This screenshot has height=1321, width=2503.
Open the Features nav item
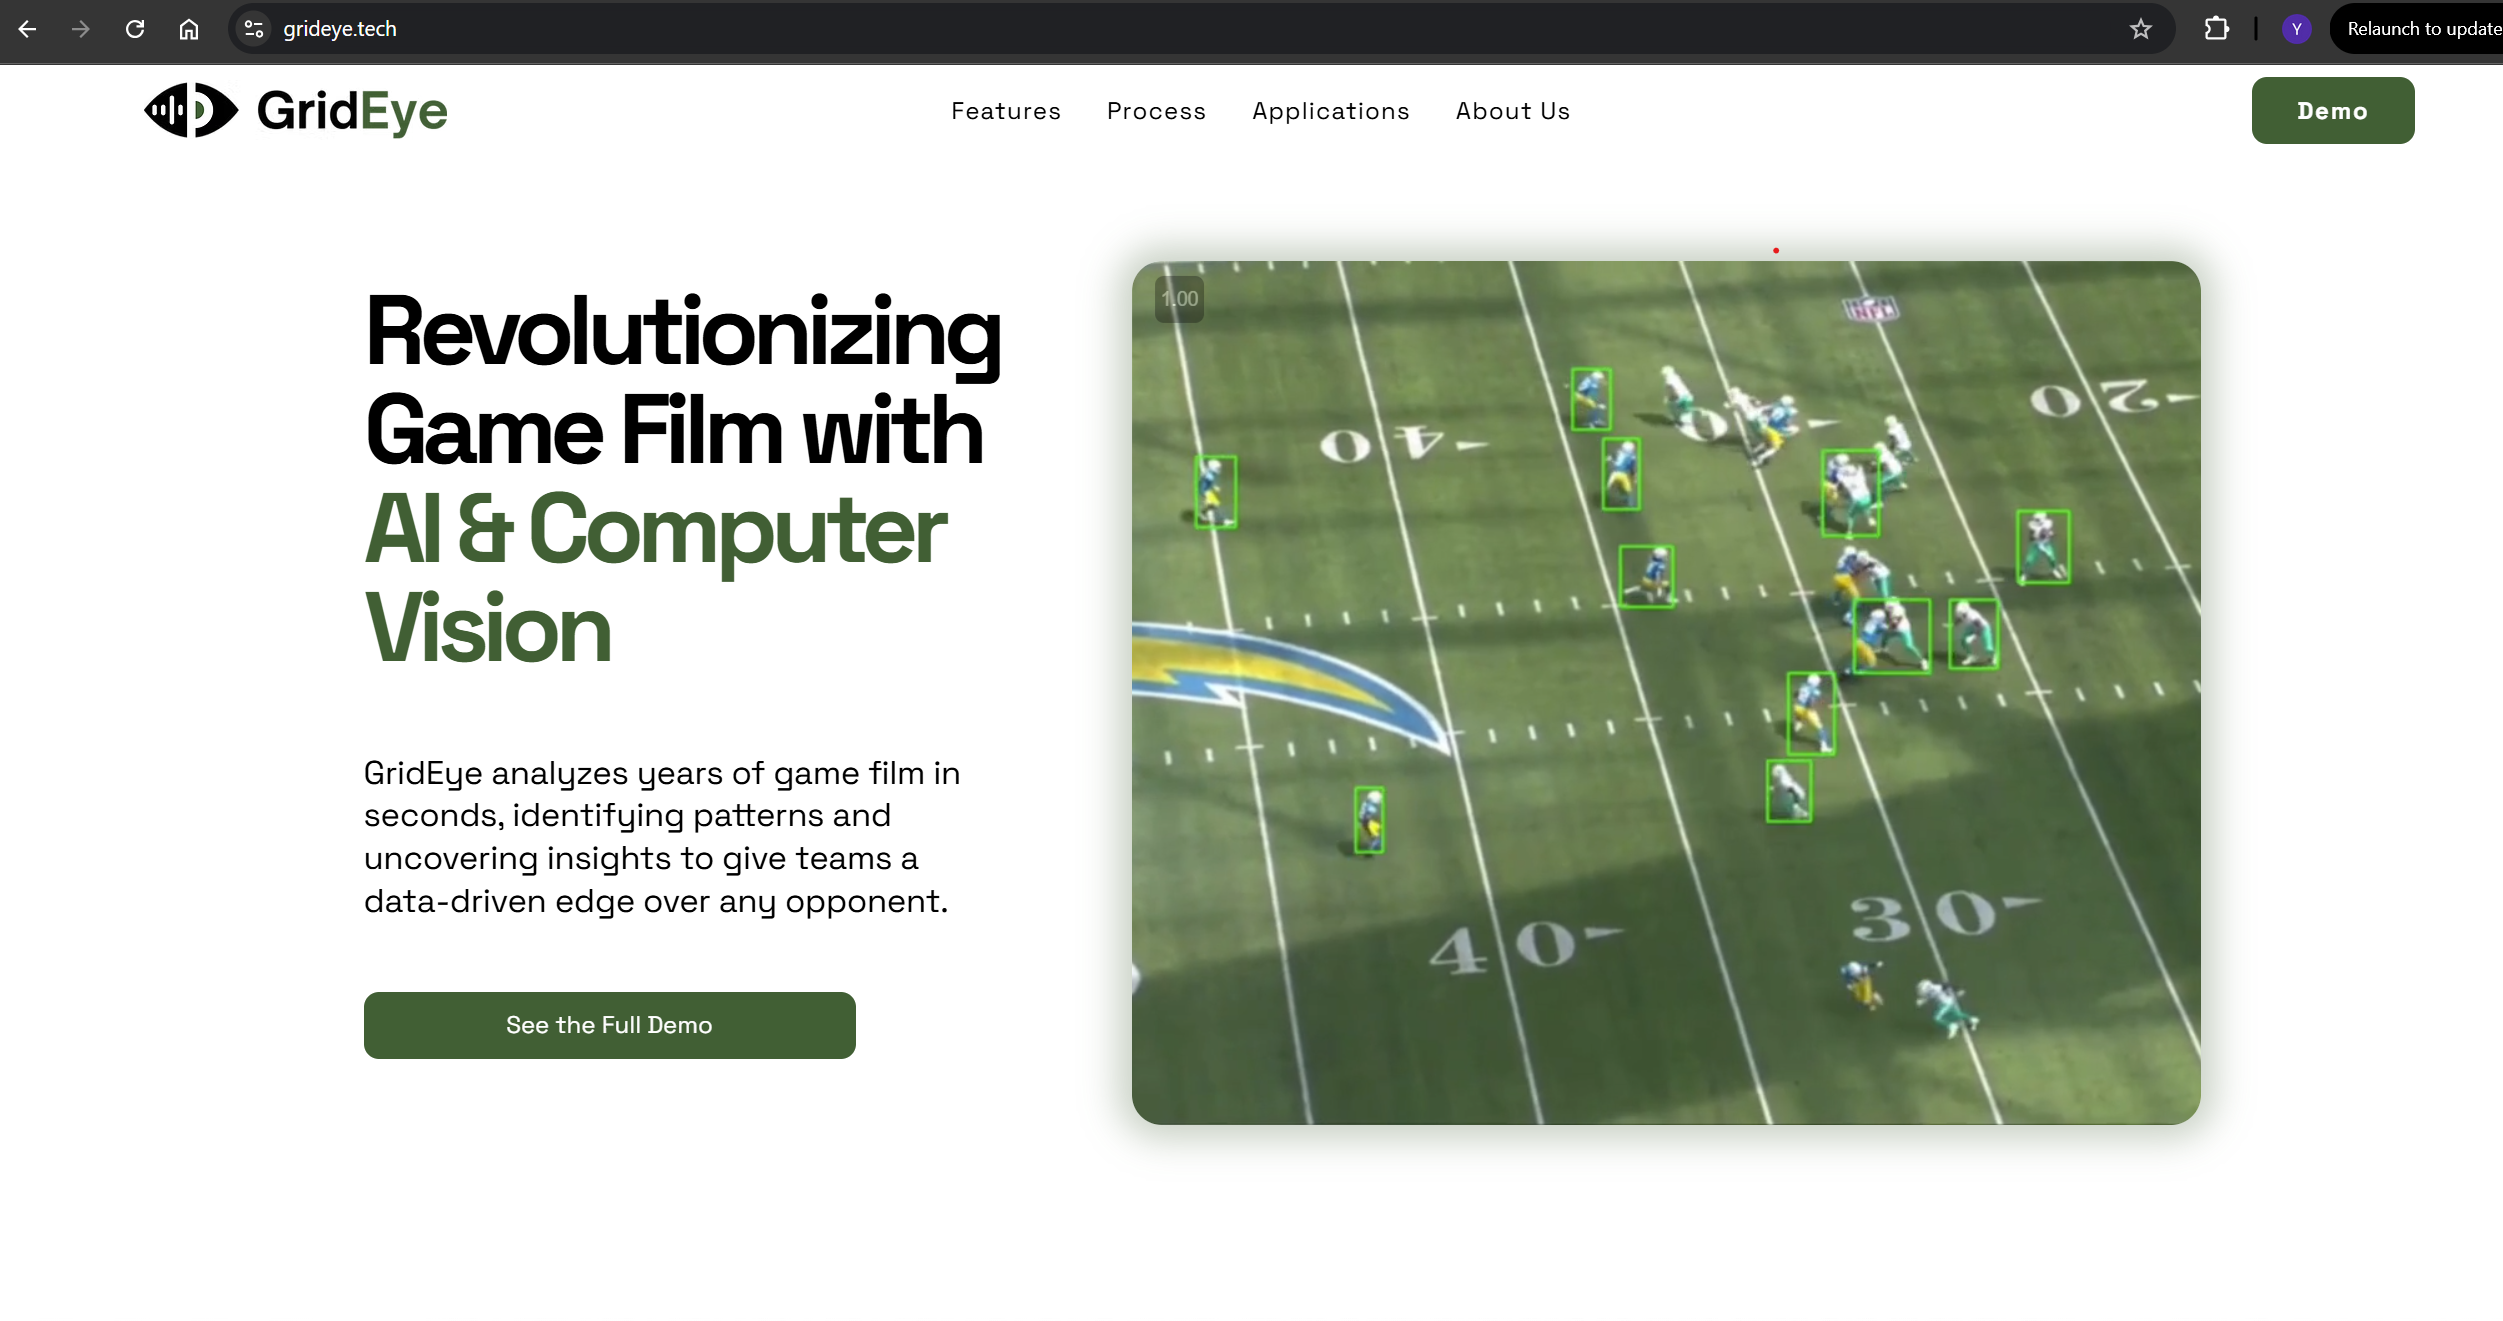(x=1005, y=111)
